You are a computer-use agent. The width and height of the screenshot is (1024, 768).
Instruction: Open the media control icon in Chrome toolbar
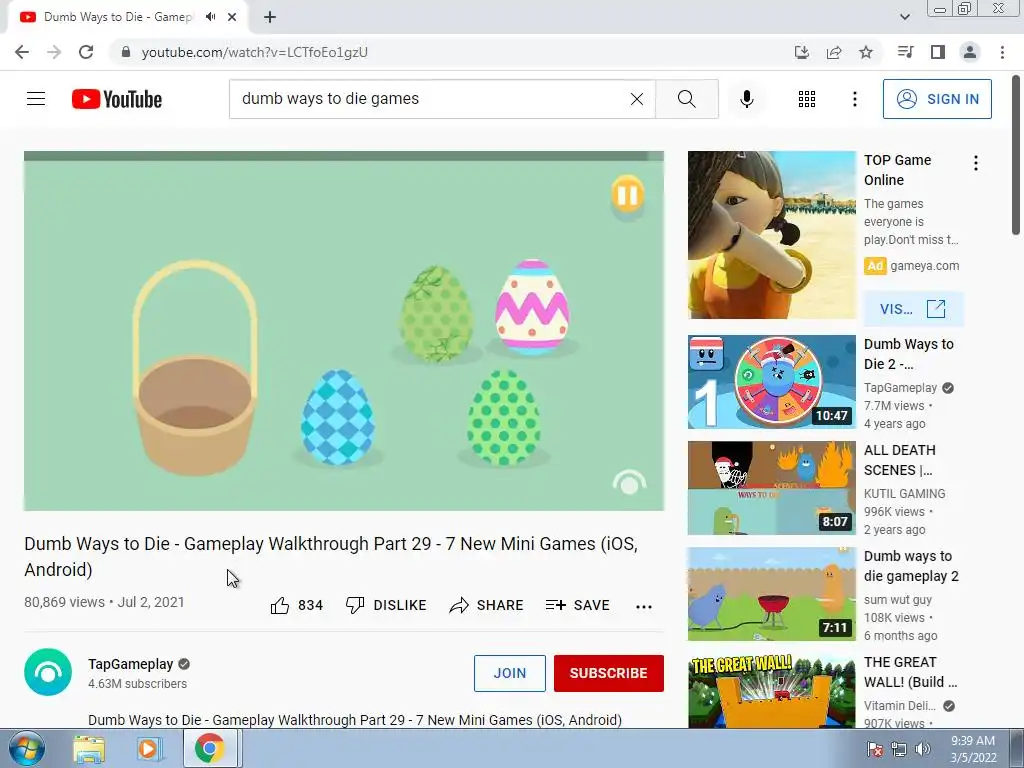905,52
